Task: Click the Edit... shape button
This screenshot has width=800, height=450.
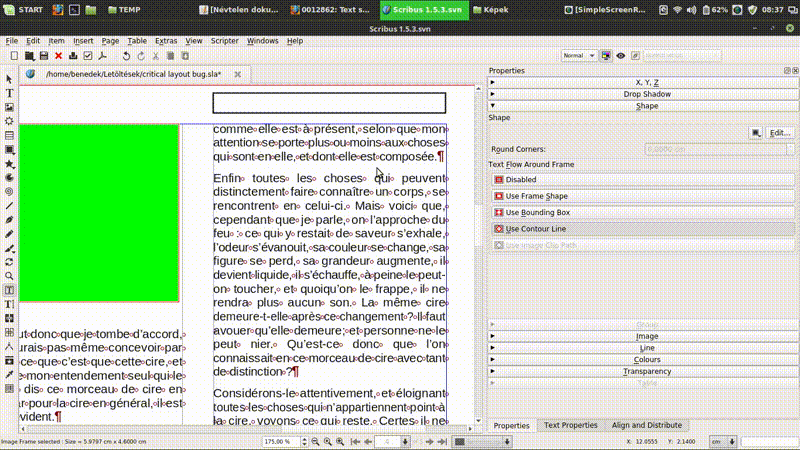Action: 779,132
